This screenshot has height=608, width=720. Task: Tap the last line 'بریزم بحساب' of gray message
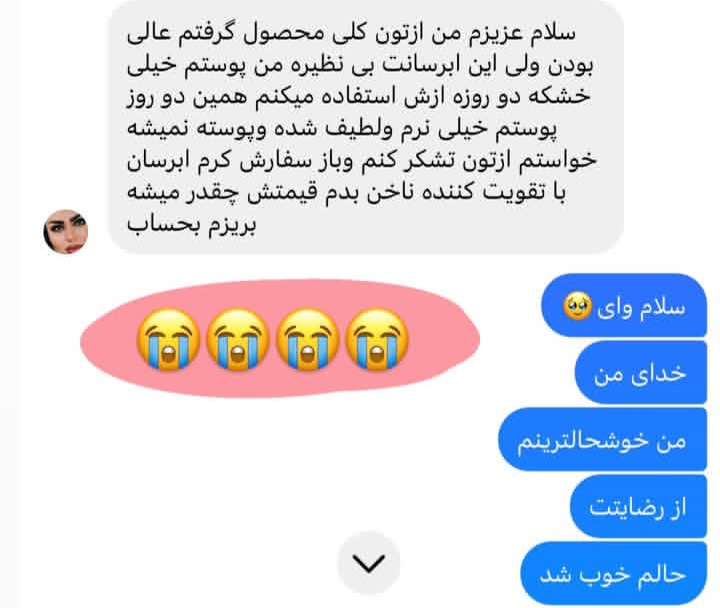coord(191,225)
